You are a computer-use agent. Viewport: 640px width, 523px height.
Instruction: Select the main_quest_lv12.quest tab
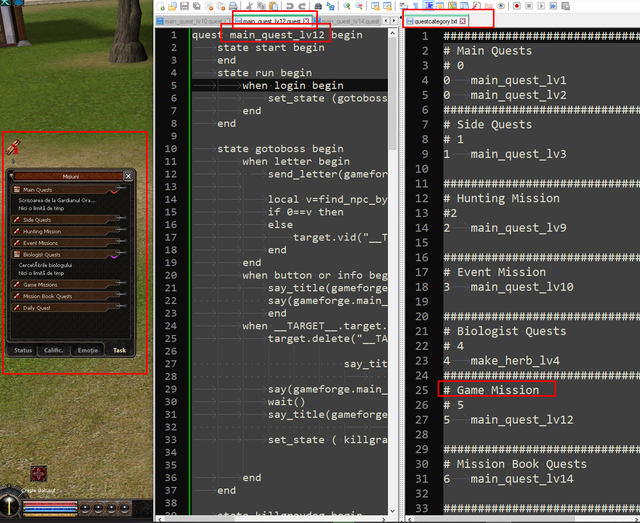pyautogui.click(x=271, y=21)
